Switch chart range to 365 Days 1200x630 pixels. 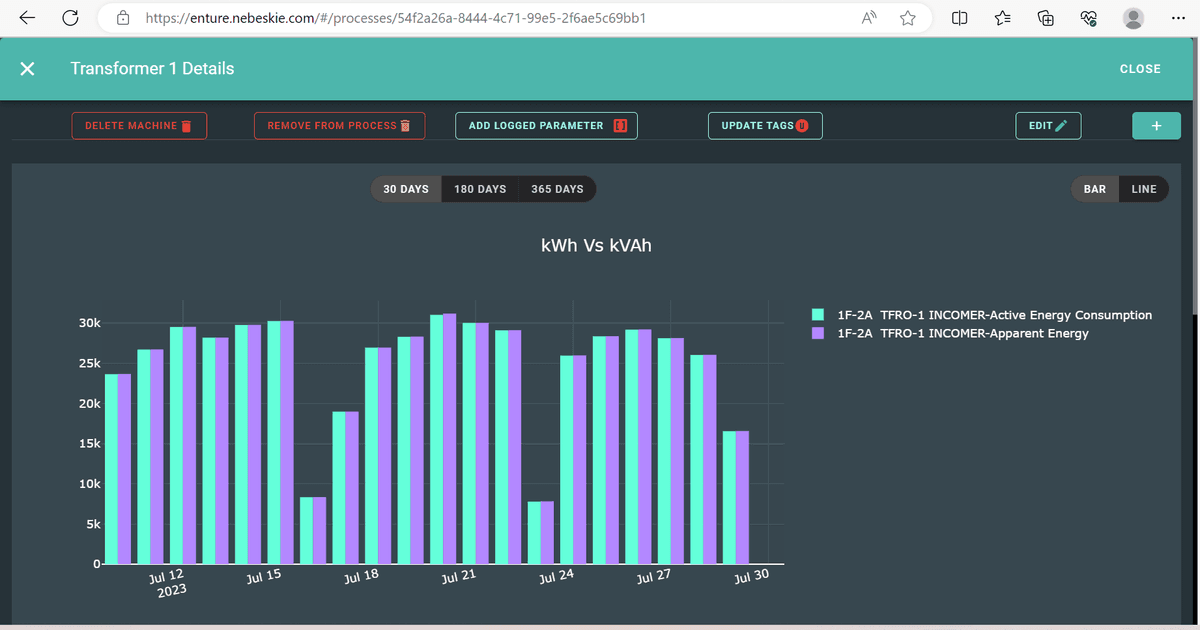click(557, 189)
